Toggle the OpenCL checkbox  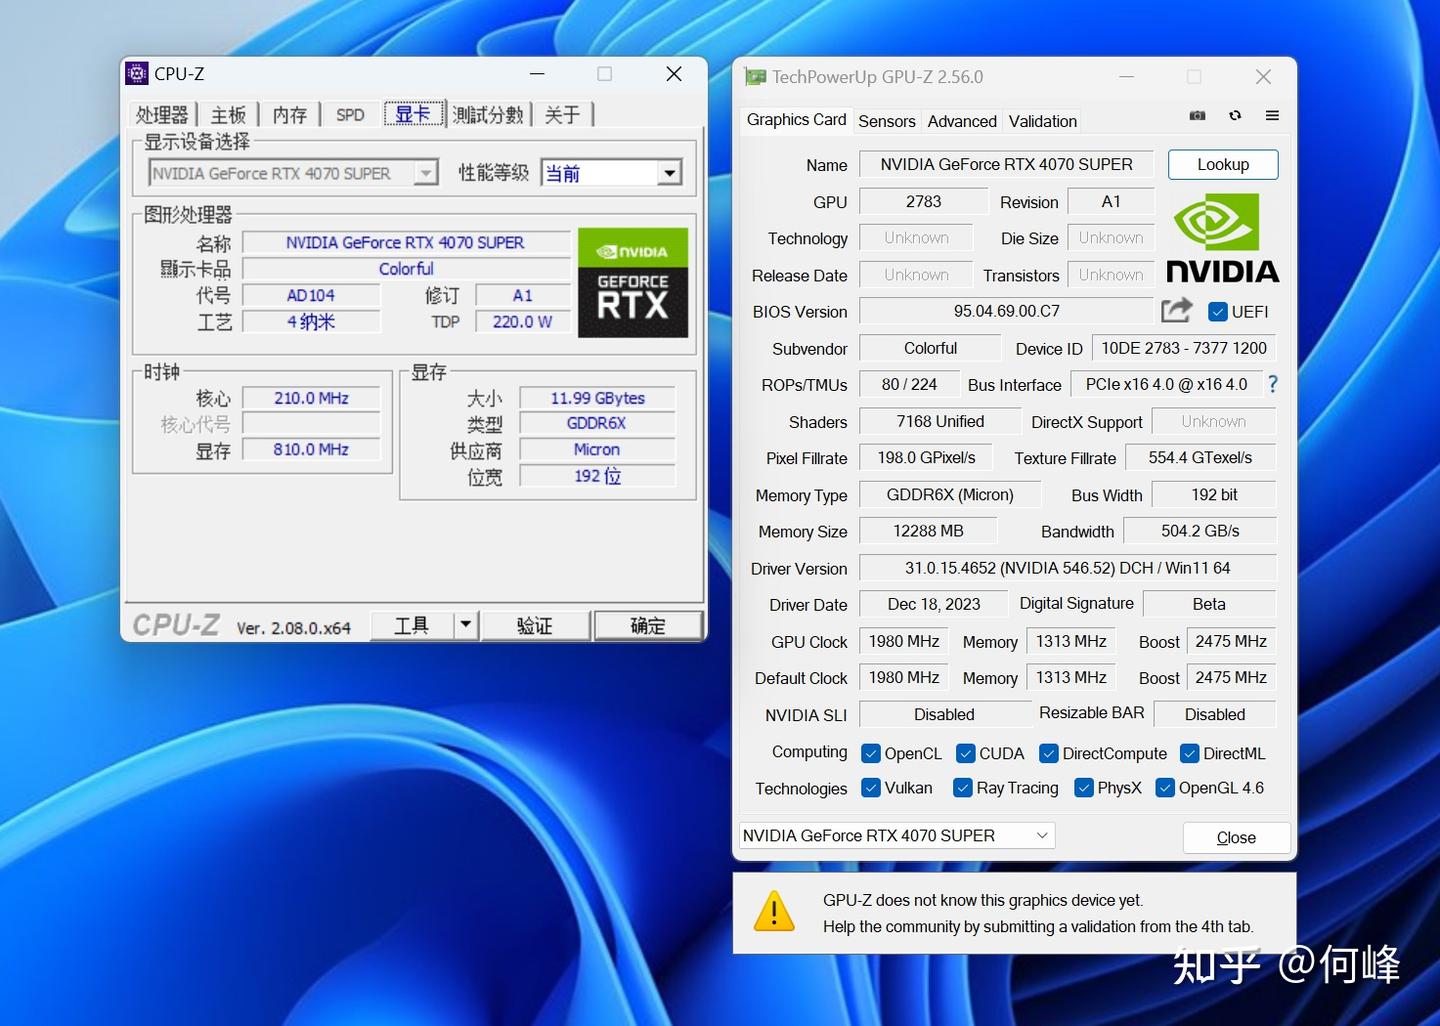[869, 753]
